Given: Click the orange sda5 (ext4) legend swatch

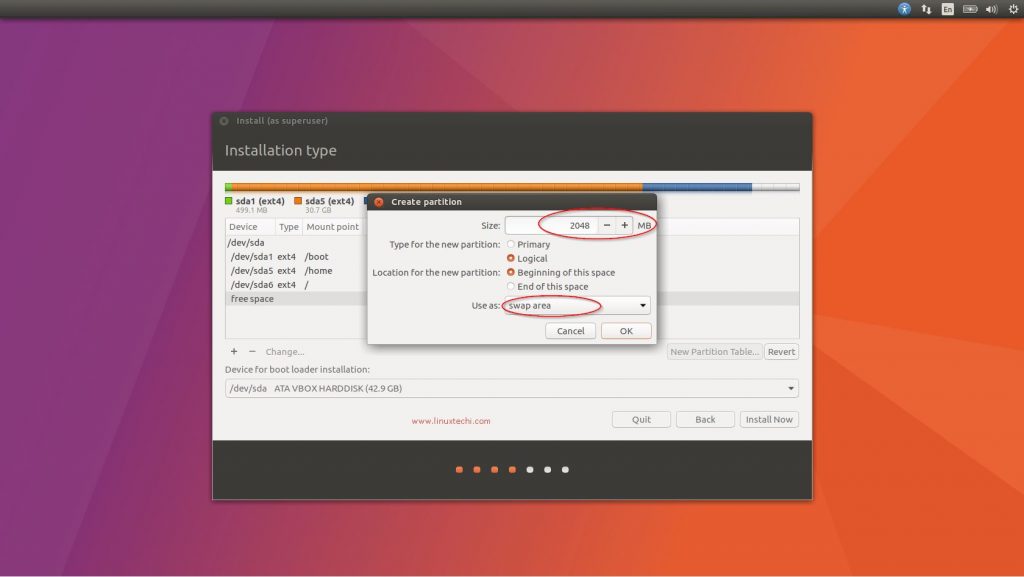Looking at the screenshot, I should click(298, 201).
